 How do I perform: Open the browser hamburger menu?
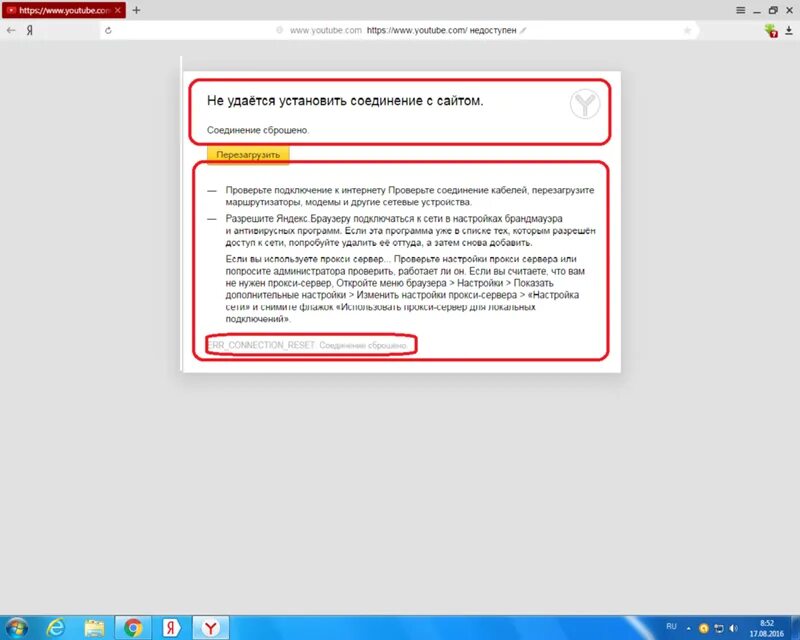click(740, 10)
